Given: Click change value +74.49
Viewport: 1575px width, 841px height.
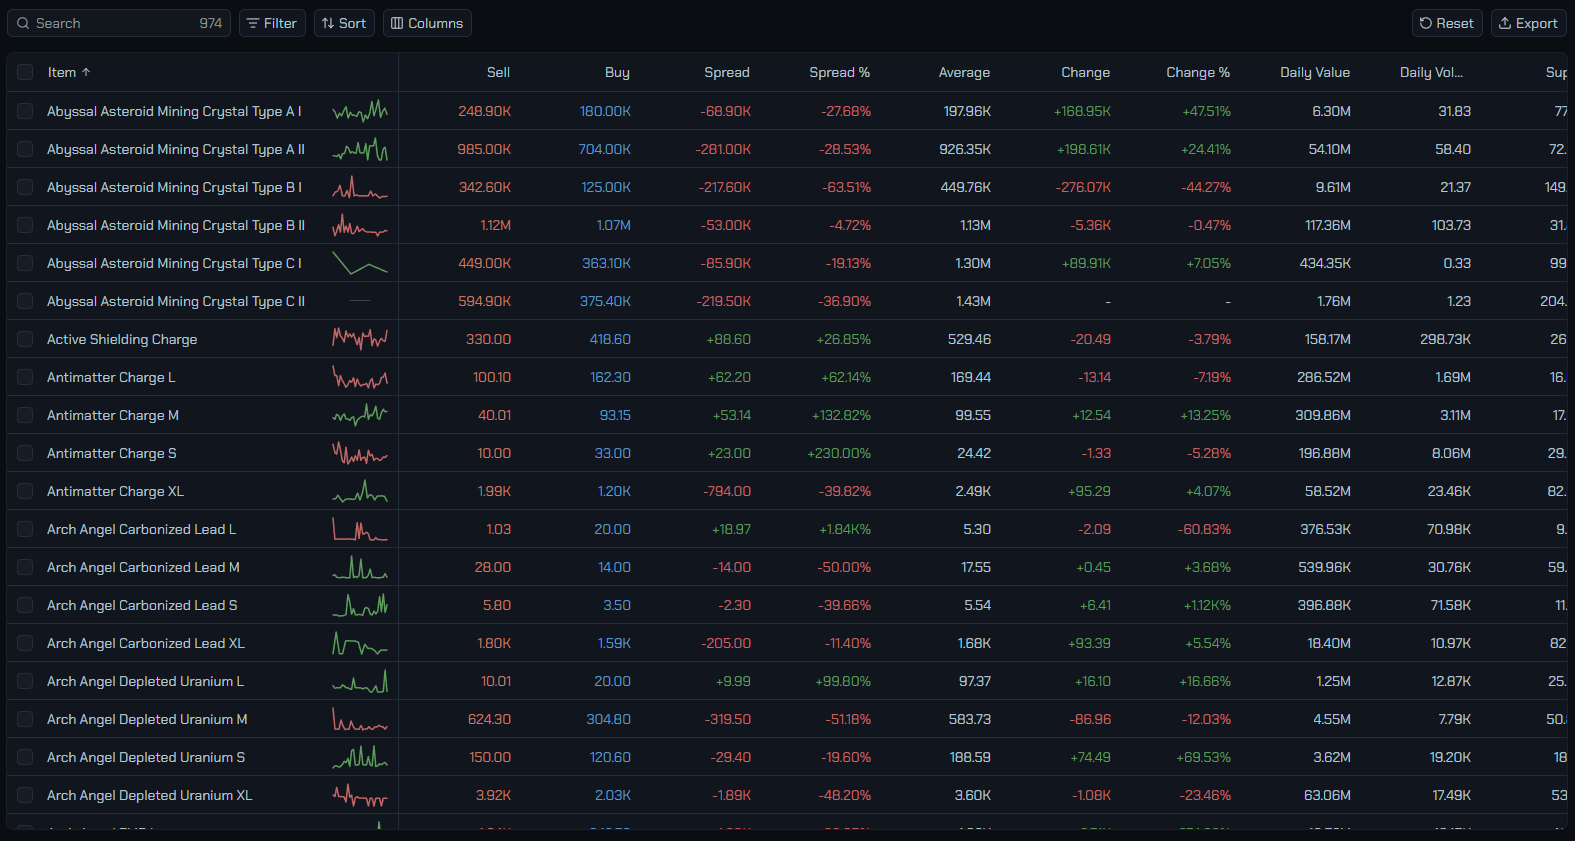Looking at the screenshot, I should pos(1090,757).
